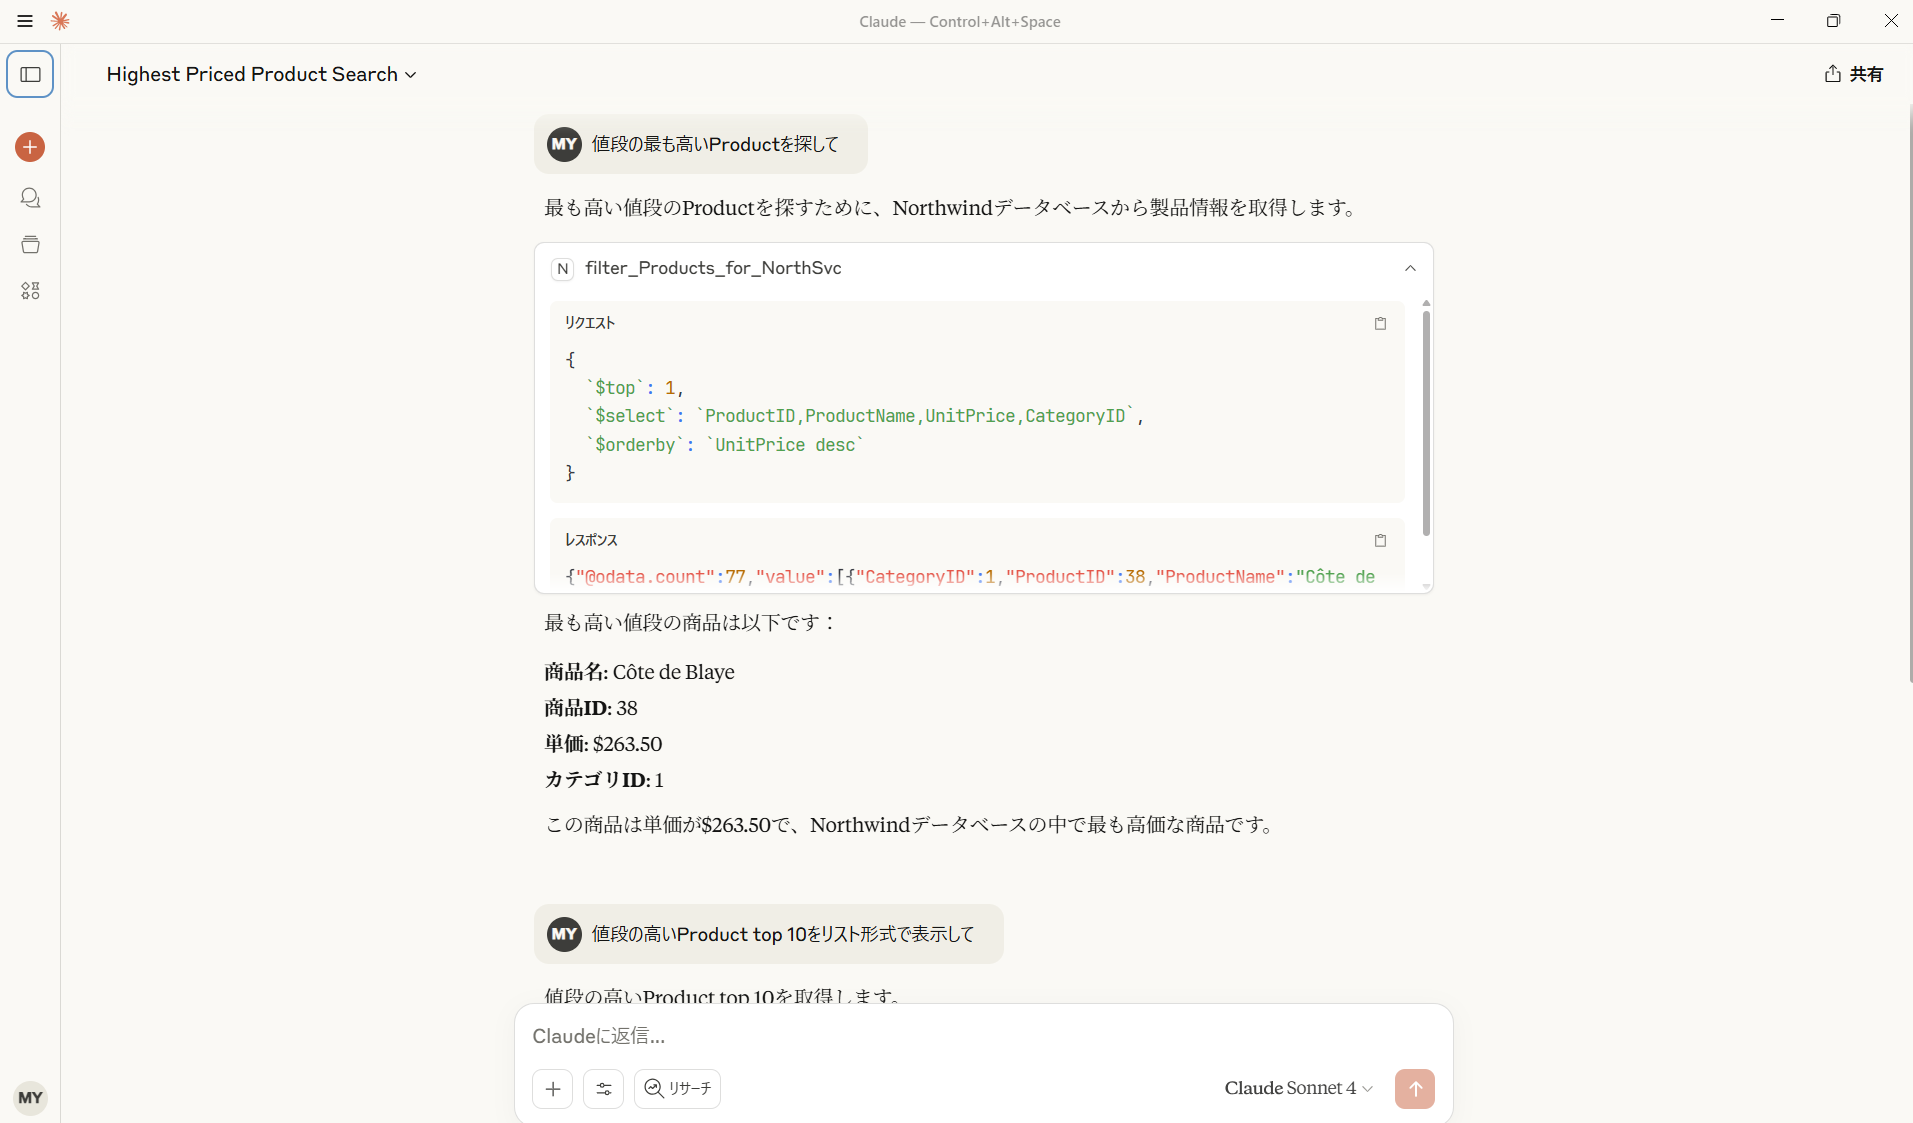
Task: Click the tool block's inner scrollbar
Action: (x=1426, y=423)
